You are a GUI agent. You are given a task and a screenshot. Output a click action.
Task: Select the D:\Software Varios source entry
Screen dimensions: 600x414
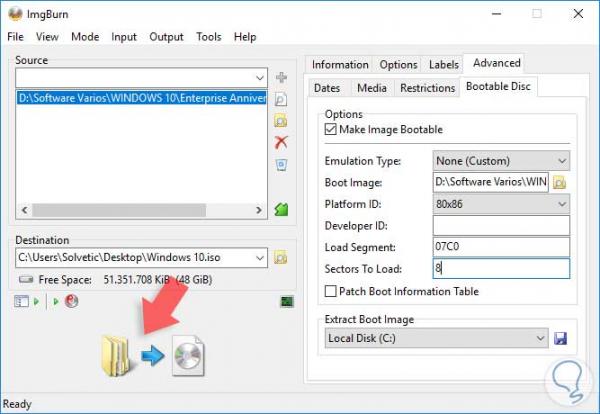click(142, 98)
